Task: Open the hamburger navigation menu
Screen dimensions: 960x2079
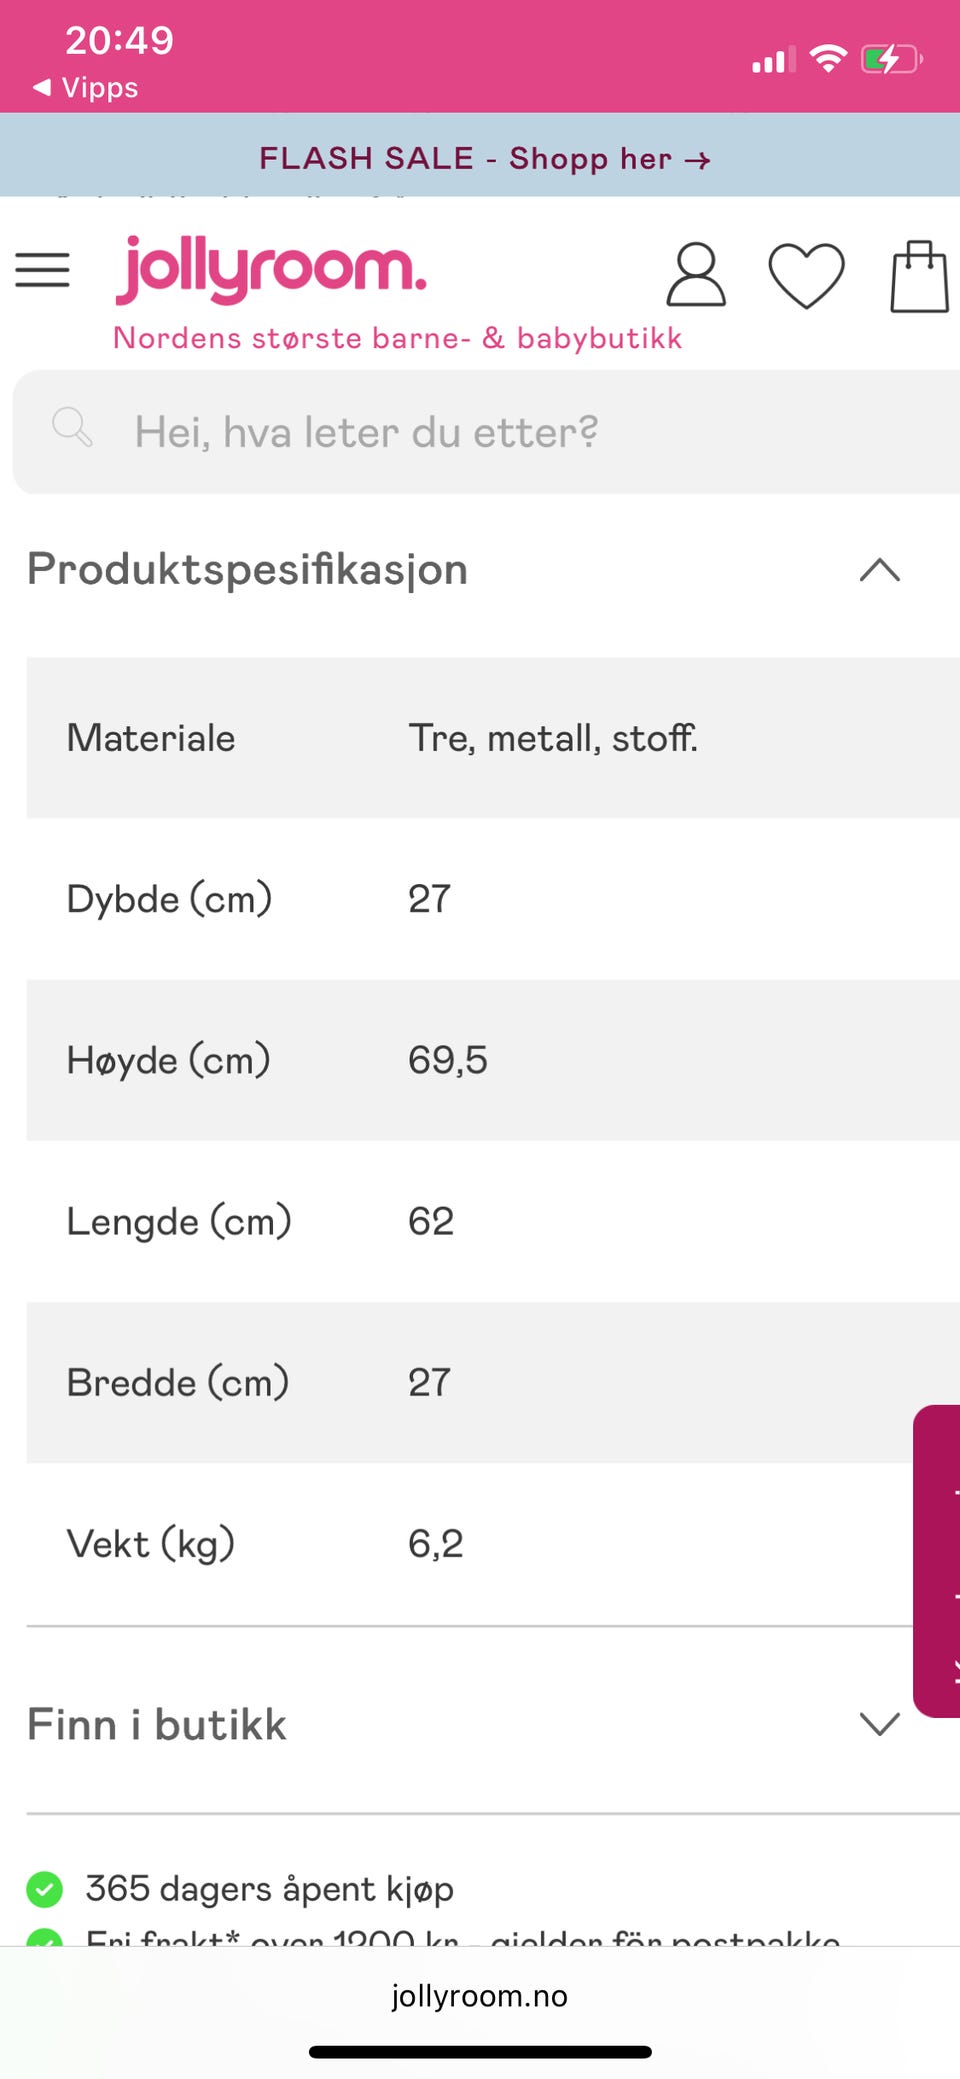Action: [x=42, y=270]
